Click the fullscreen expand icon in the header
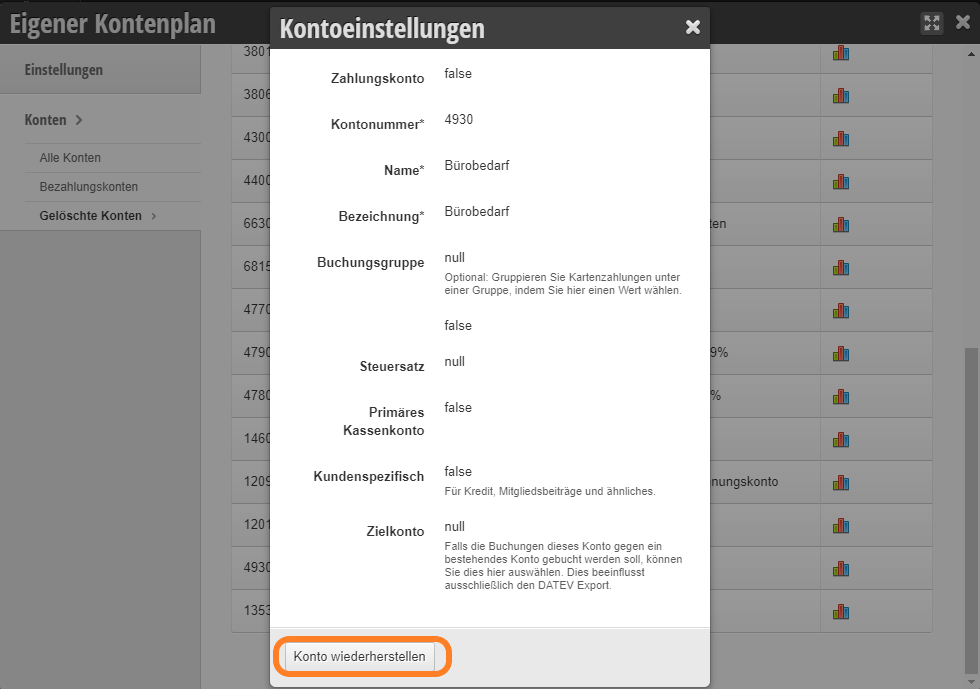 click(932, 23)
